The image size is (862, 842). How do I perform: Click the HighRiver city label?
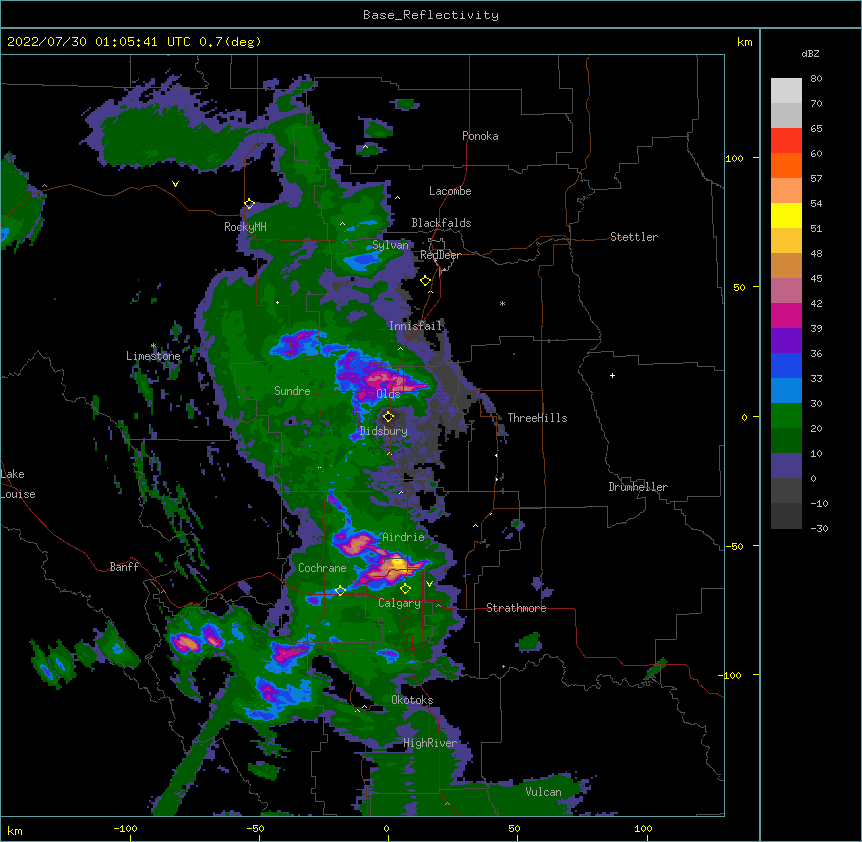pos(429,743)
